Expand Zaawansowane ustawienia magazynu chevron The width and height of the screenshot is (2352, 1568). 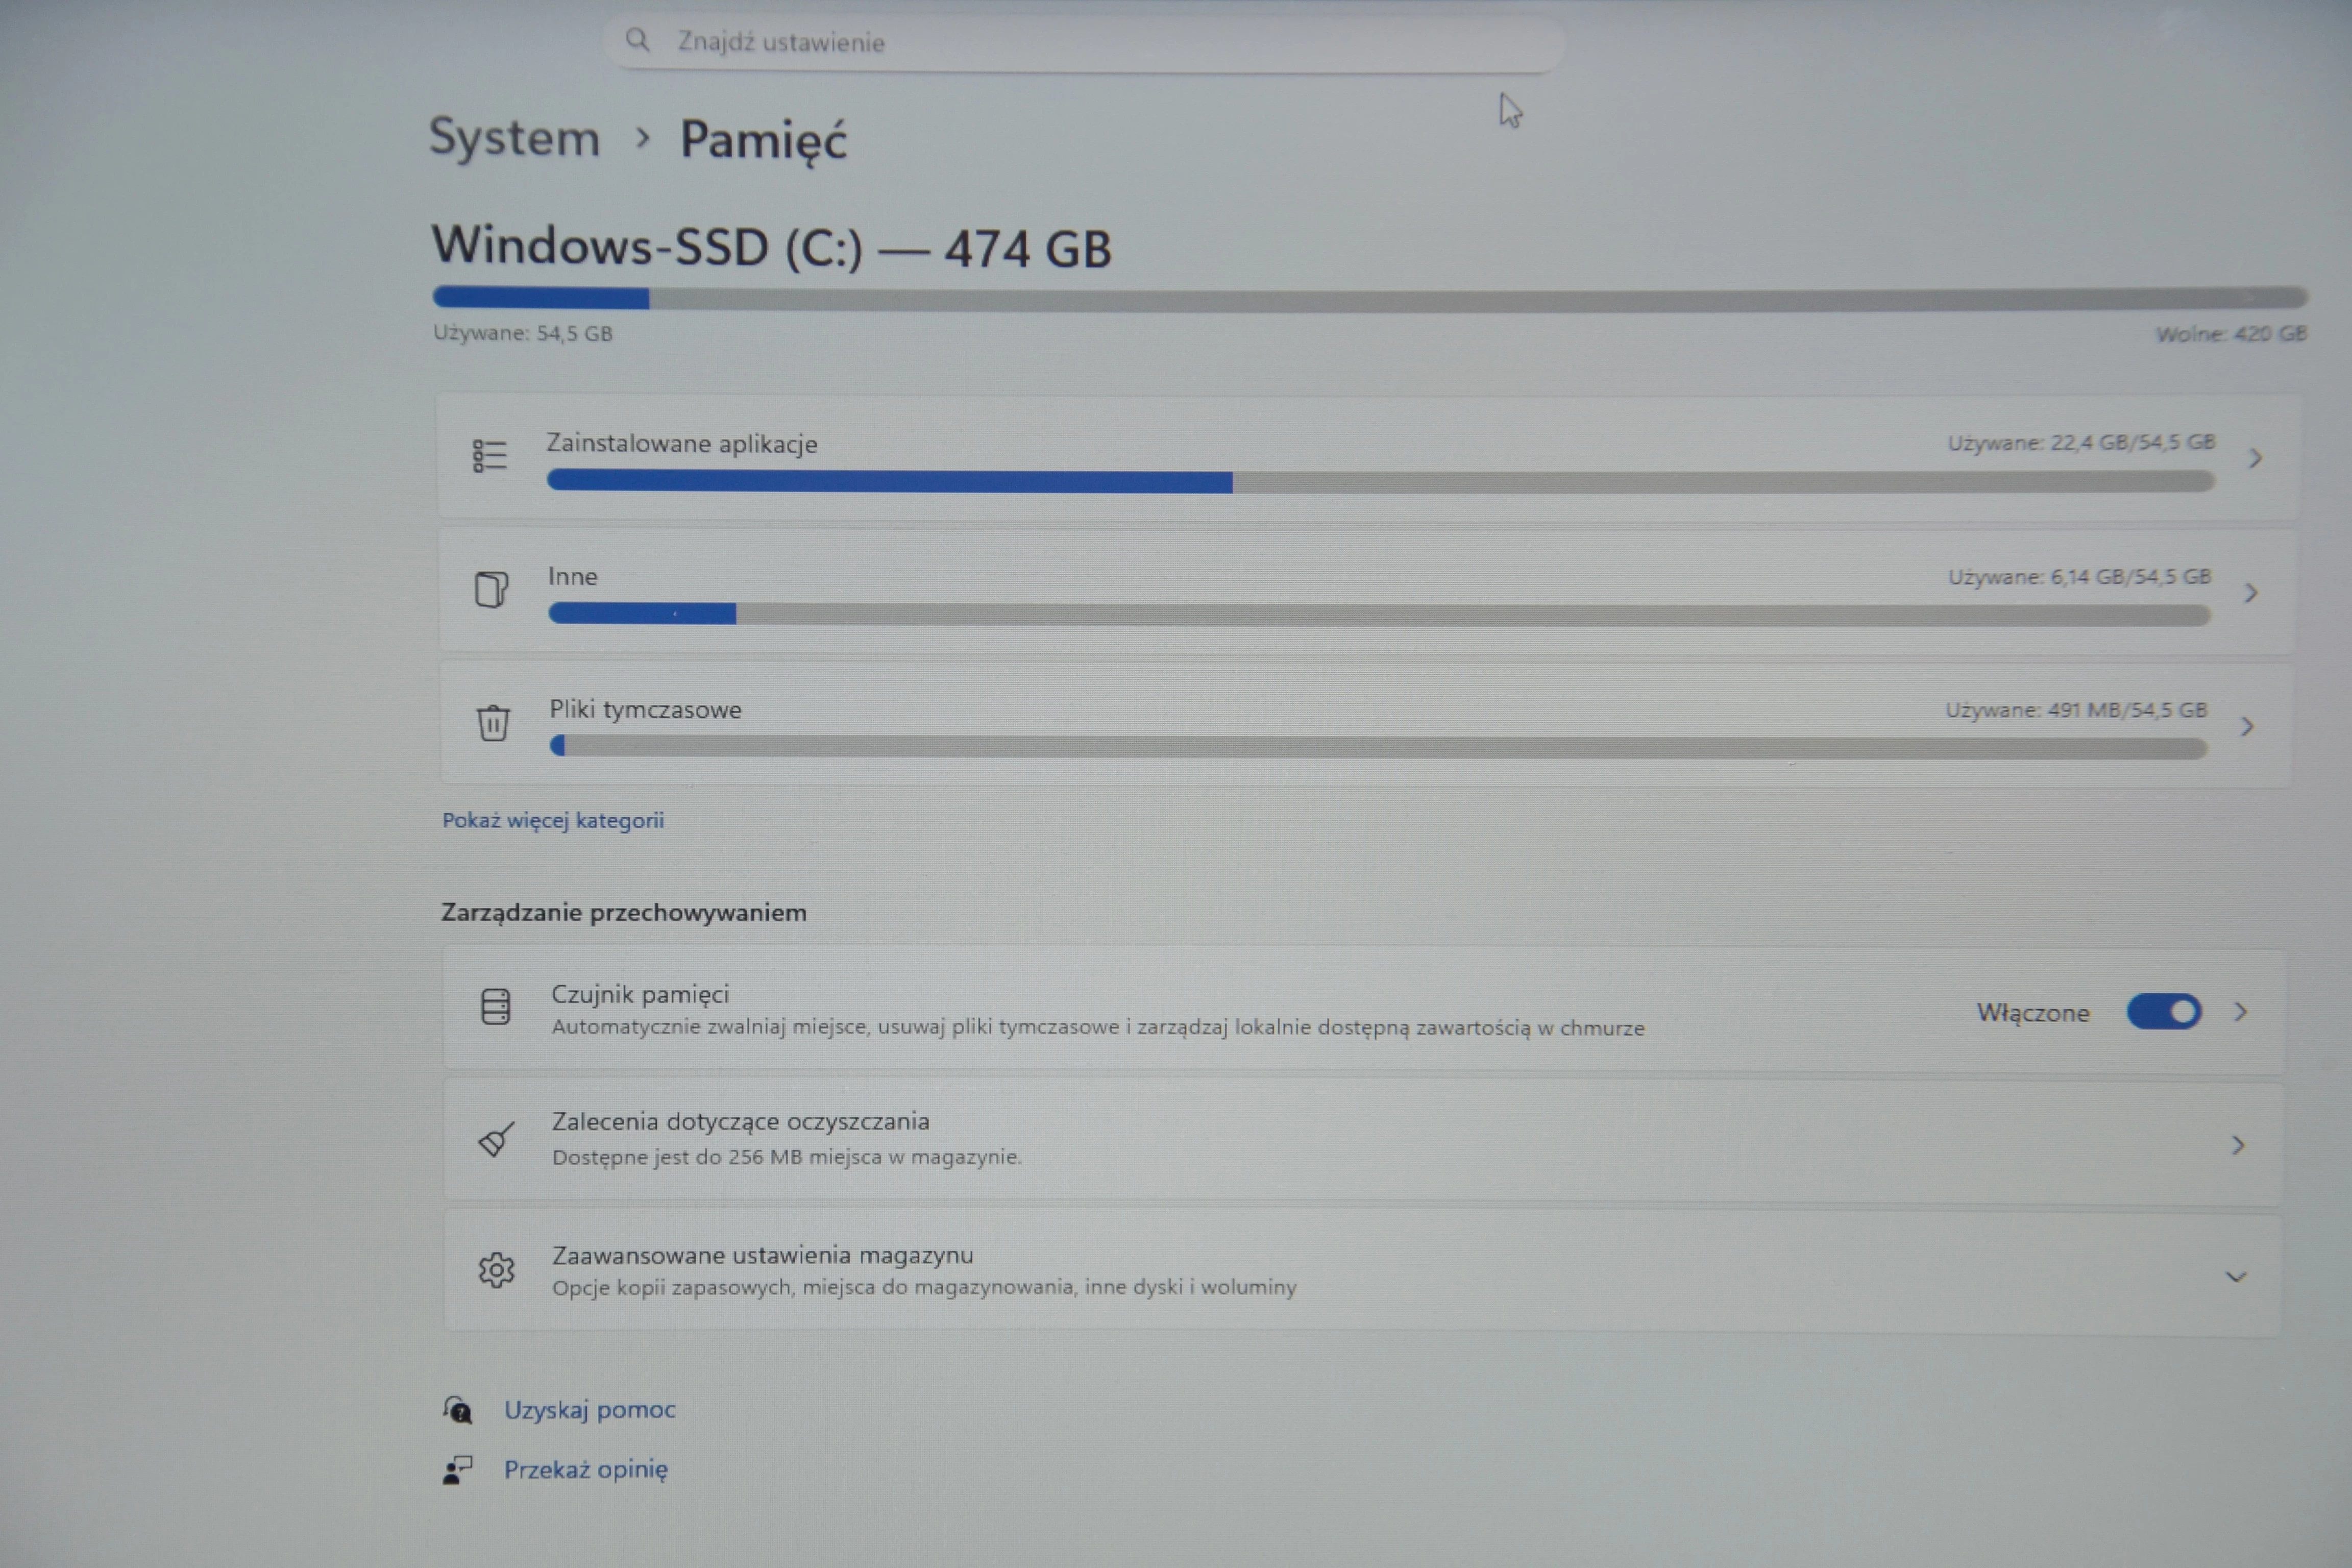click(2236, 1277)
